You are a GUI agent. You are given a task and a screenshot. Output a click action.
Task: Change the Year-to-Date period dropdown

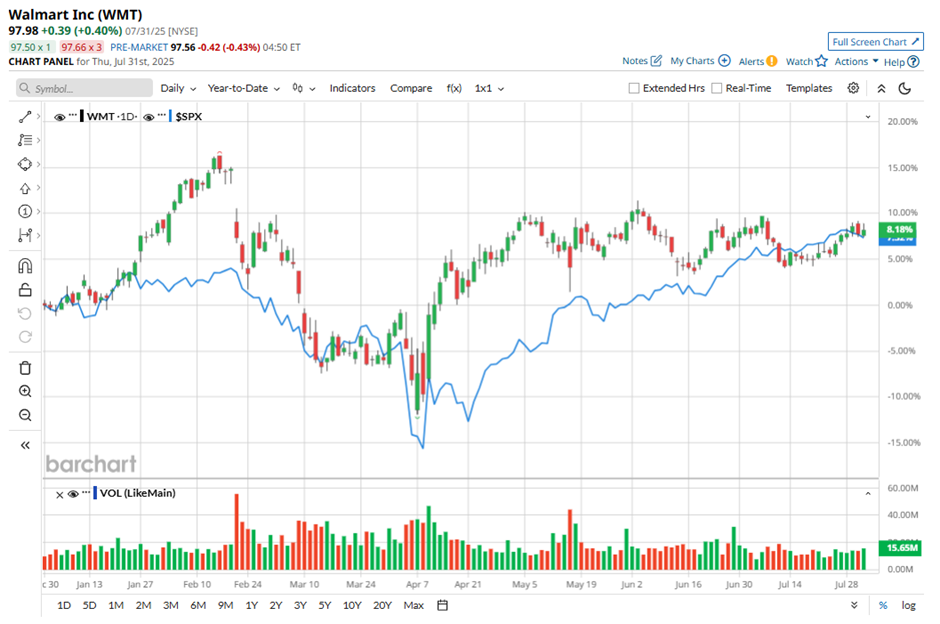tap(243, 88)
